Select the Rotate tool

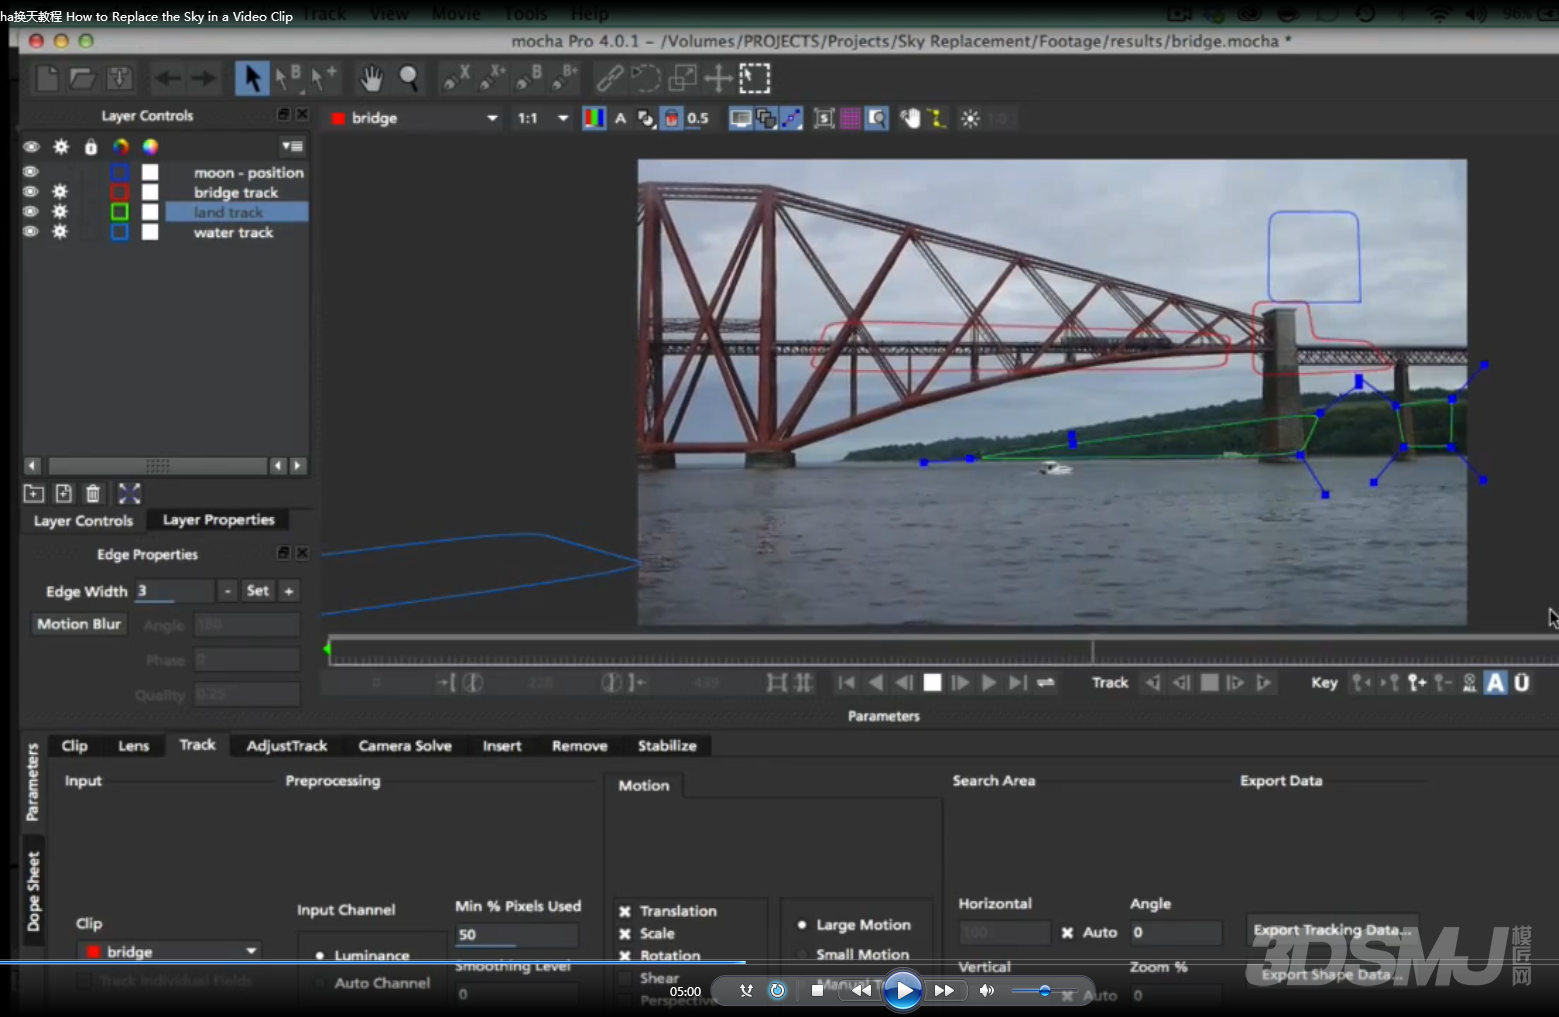point(646,78)
